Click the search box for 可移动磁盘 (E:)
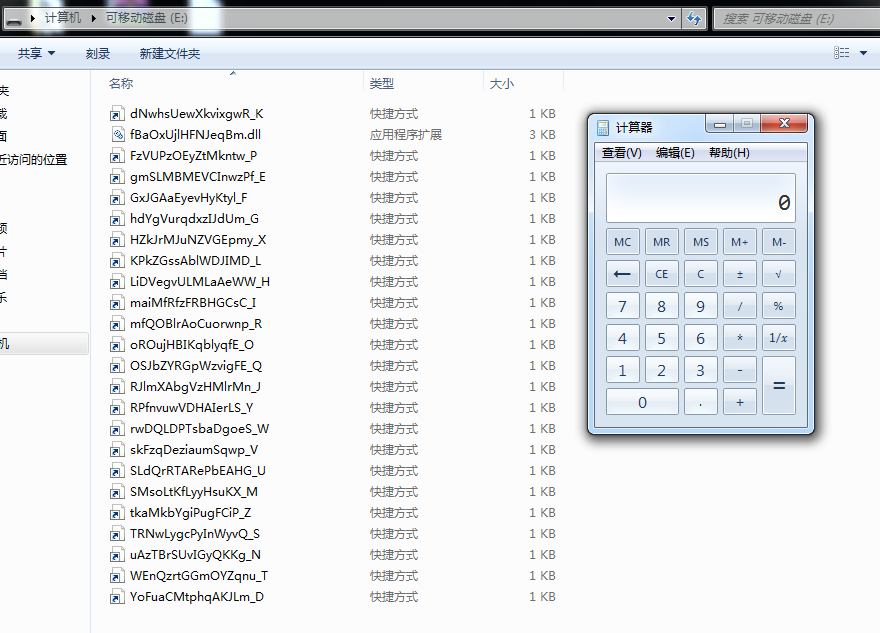 [x=797, y=19]
